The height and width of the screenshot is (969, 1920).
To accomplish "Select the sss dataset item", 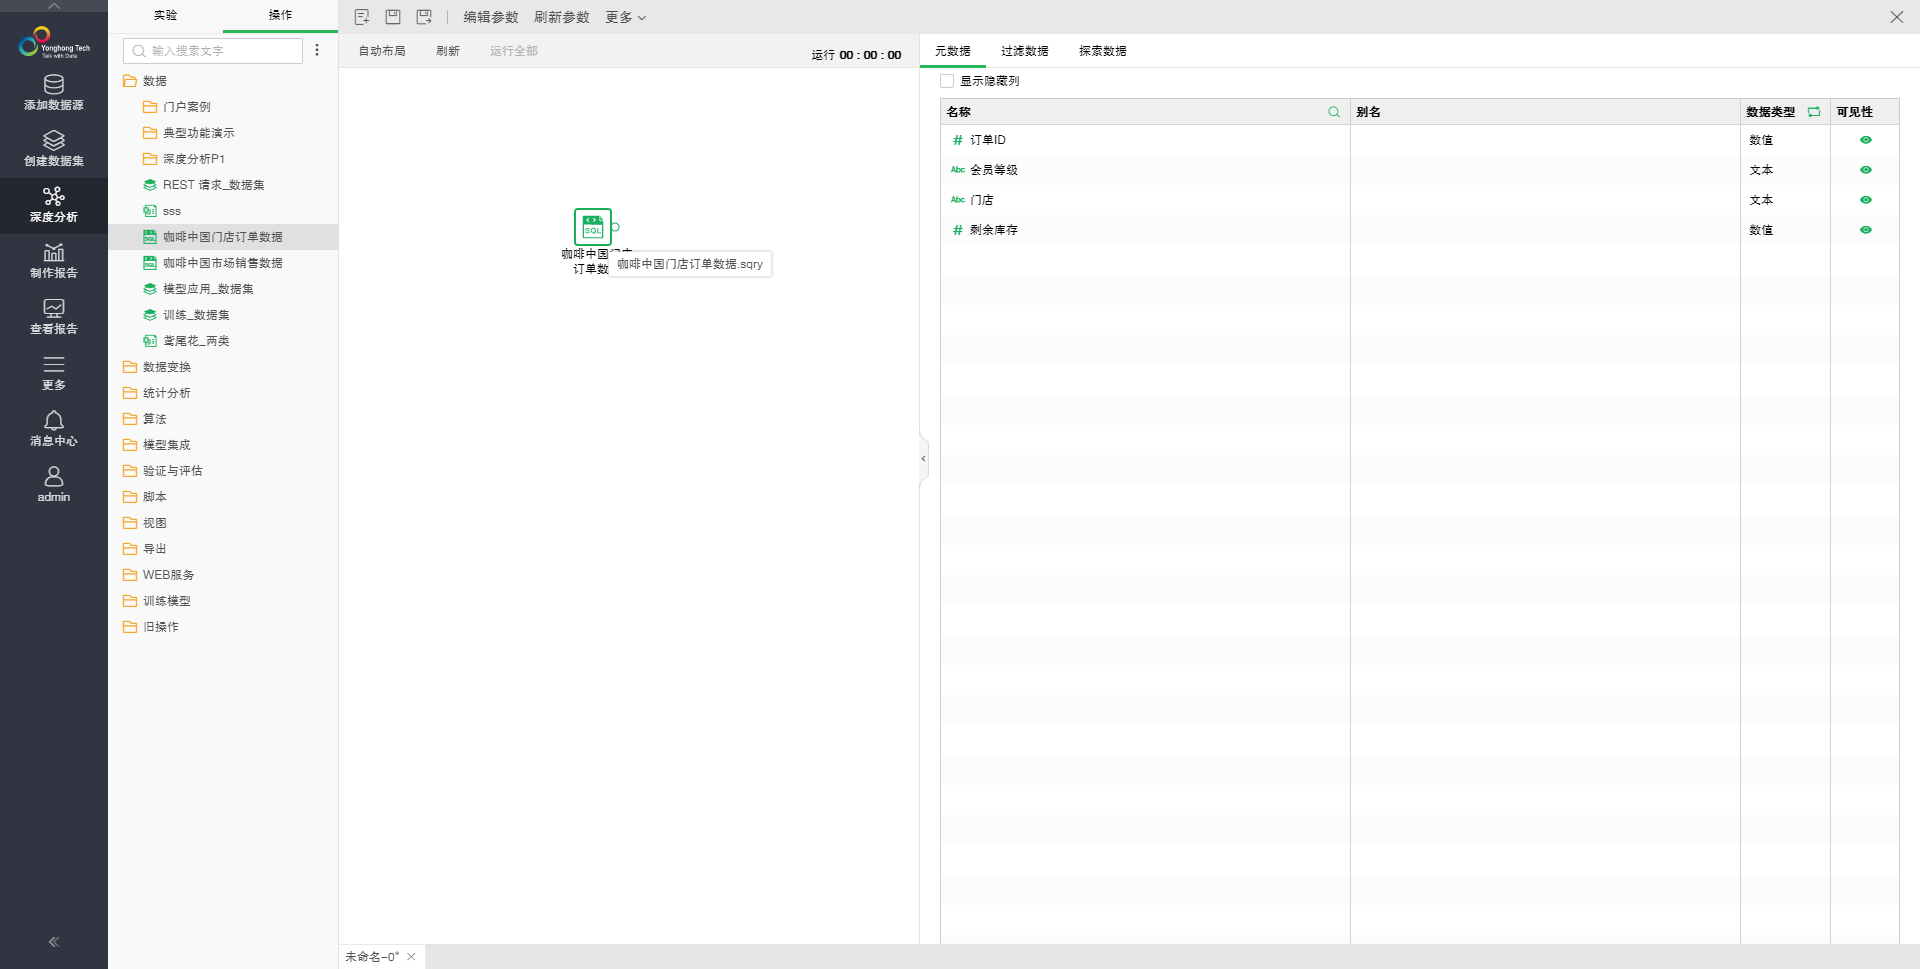I will 171,211.
